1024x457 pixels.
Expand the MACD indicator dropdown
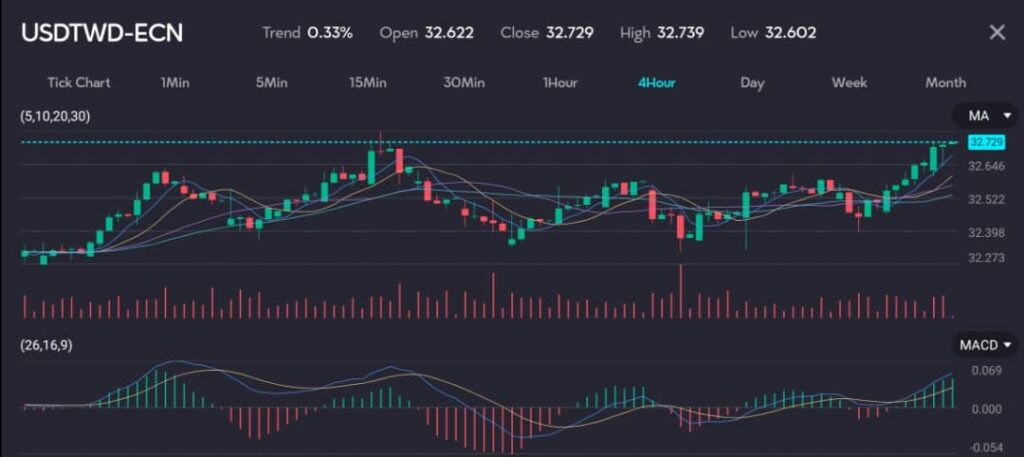[x=986, y=345]
